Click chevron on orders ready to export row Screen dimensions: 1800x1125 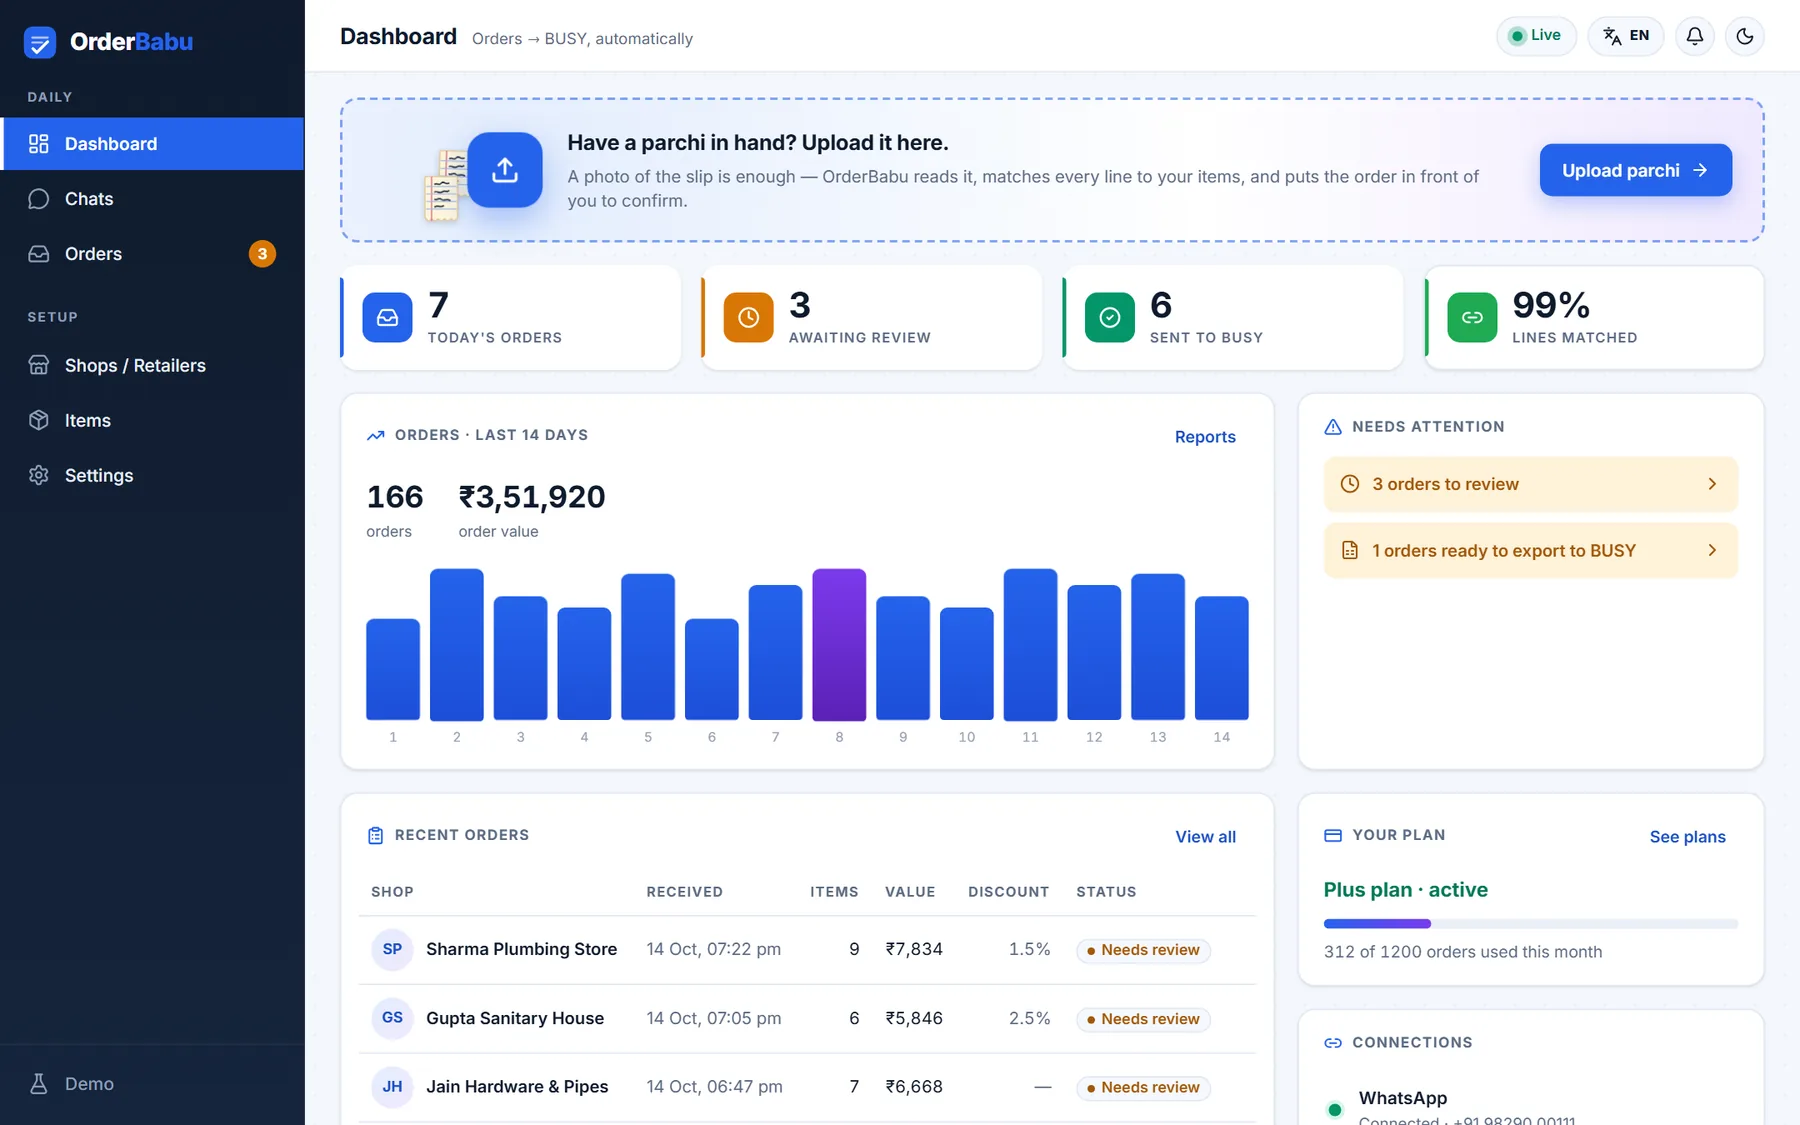(x=1712, y=551)
